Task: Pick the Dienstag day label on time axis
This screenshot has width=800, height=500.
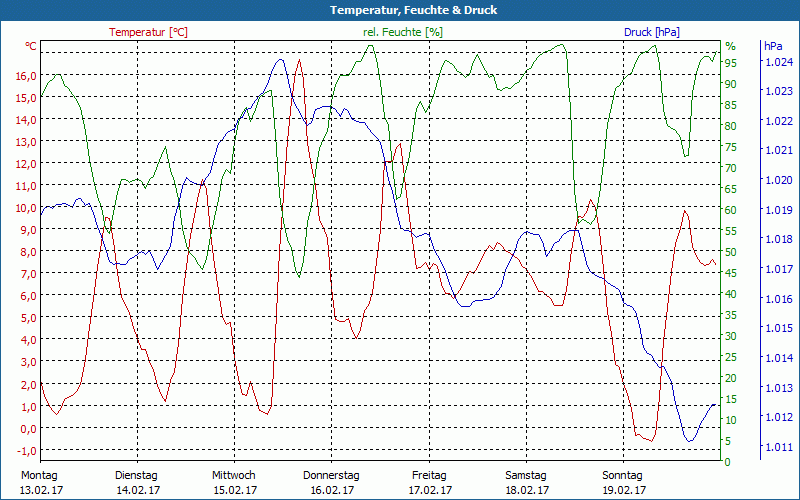Action: (137, 475)
